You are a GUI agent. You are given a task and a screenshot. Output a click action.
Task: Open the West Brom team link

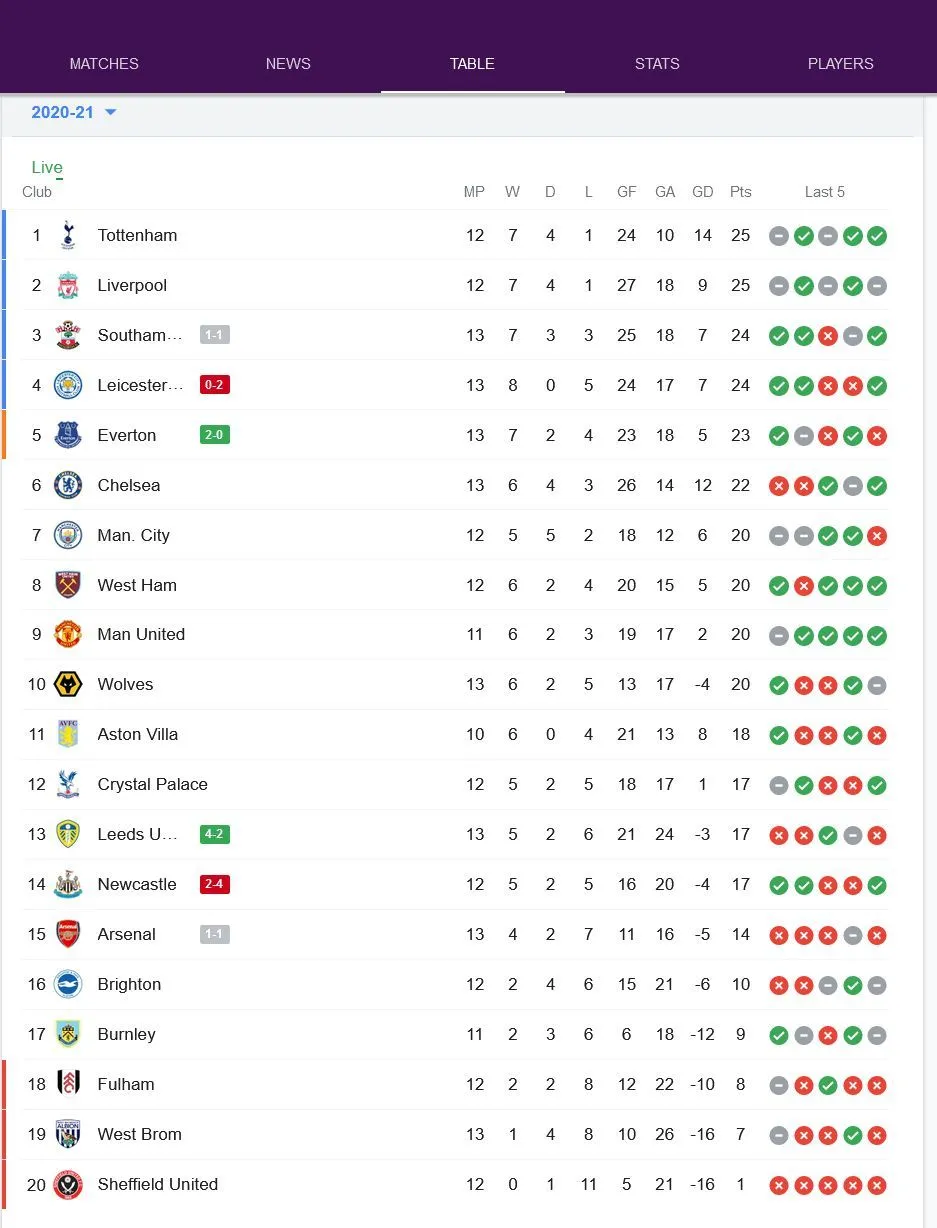(x=139, y=1135)
